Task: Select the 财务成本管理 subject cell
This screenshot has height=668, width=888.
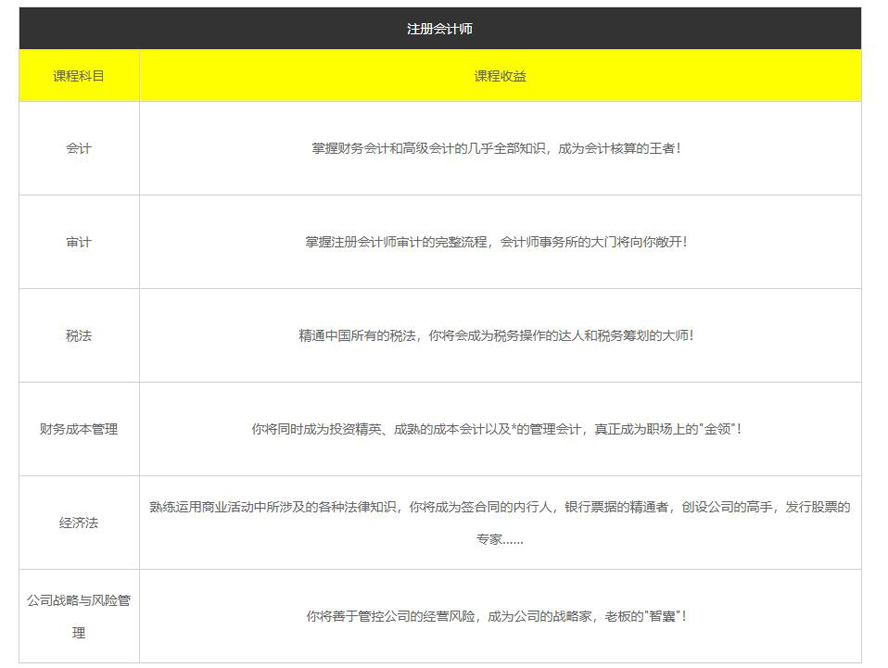Action: (79, 429)
